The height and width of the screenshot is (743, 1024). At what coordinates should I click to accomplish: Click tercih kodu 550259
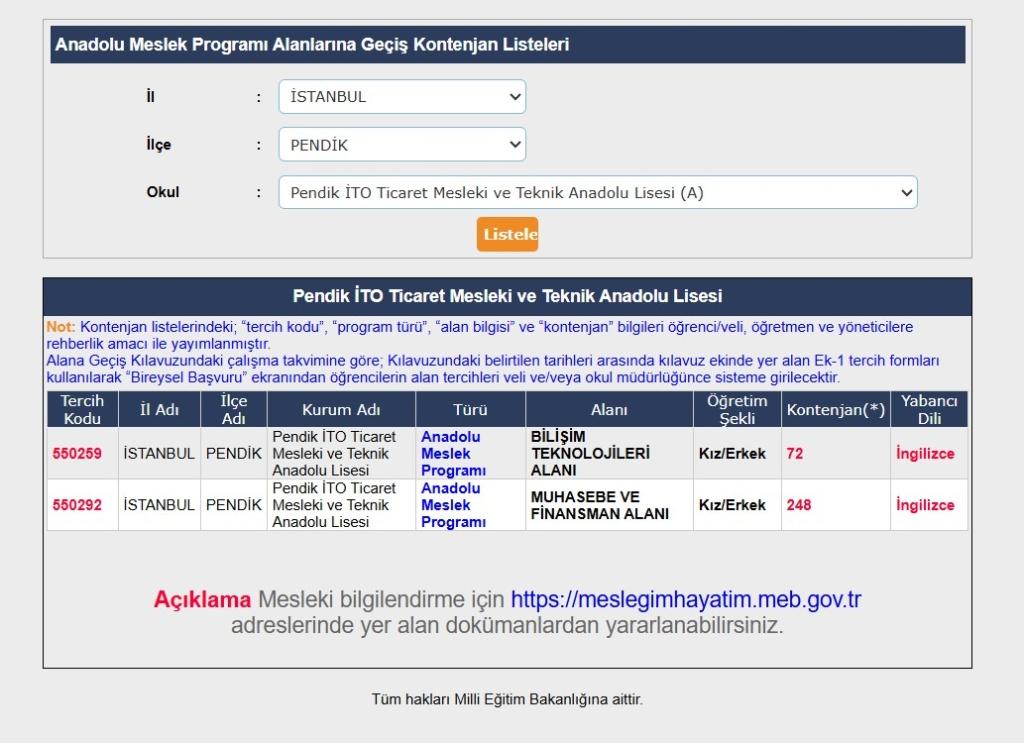click(x=77, y=453)
